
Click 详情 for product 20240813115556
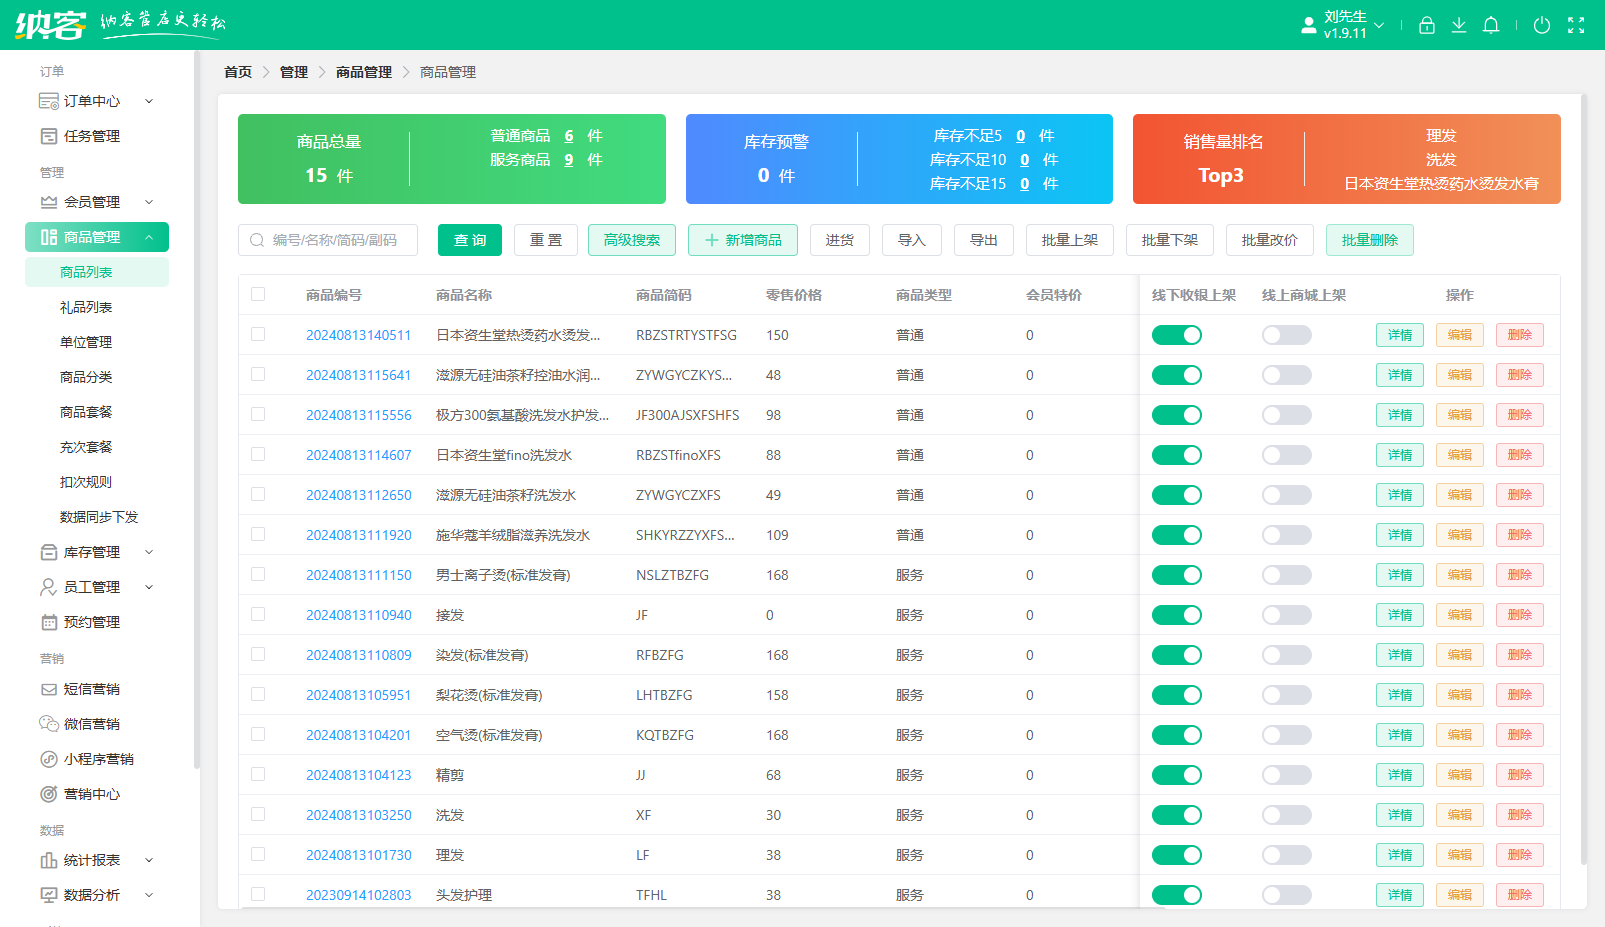(1400, 415)
